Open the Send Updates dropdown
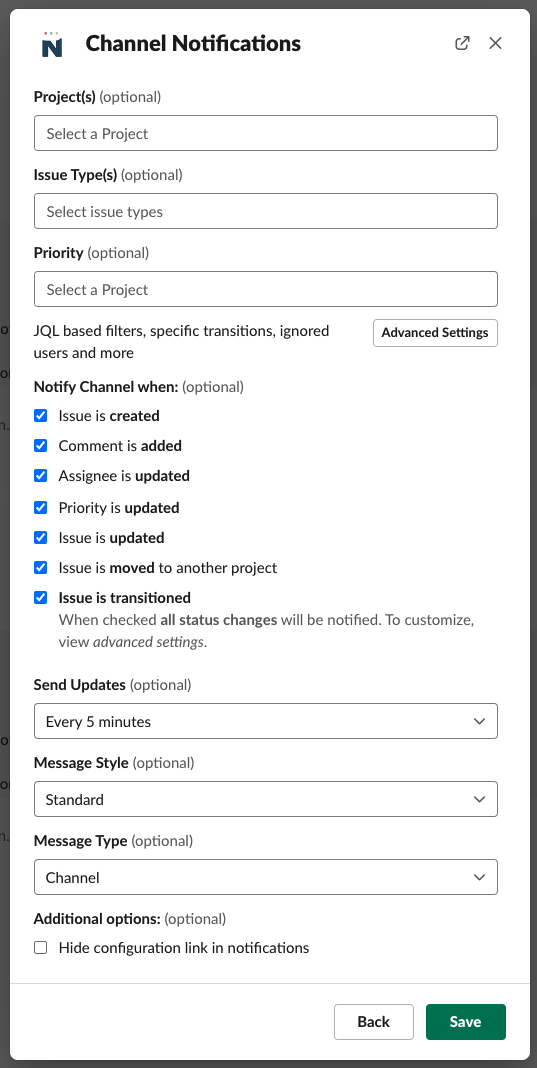Viewport: 537px width, 1068px height. pyautogui.click(x=266, y=721)
